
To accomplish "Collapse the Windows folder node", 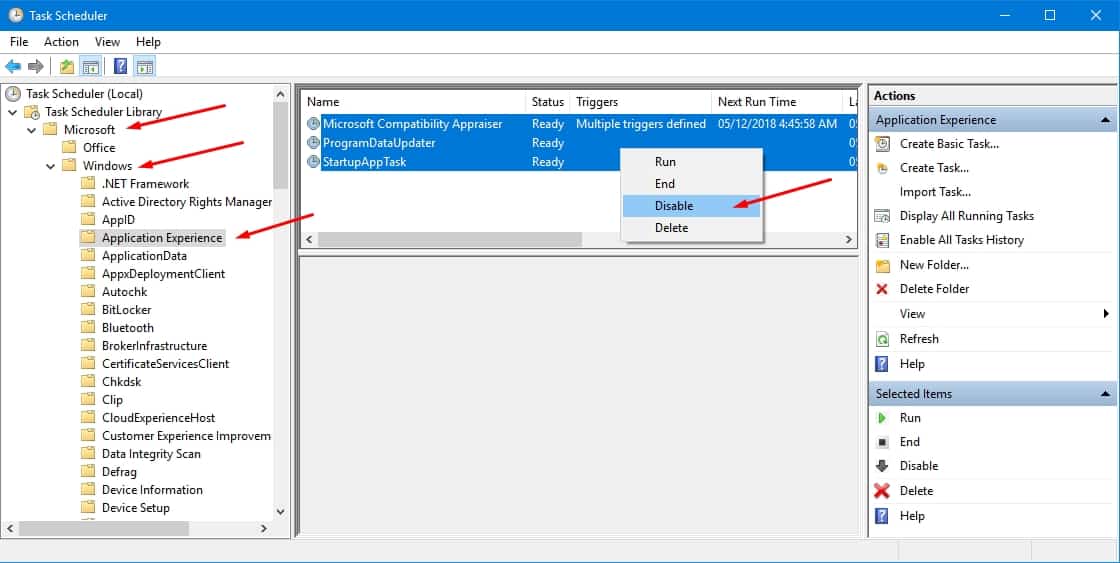I will click(x=50, y=166).
